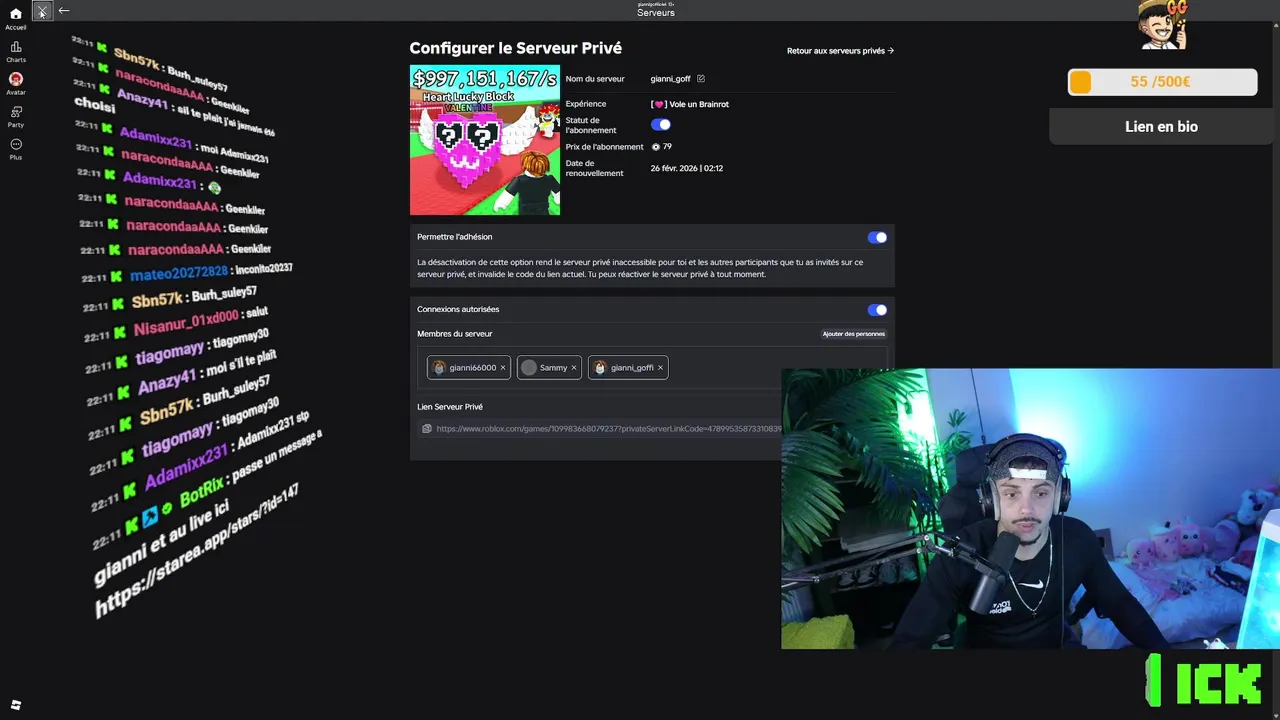
Task: Click Ajouter des personnes button
Action: coord(854,334)
